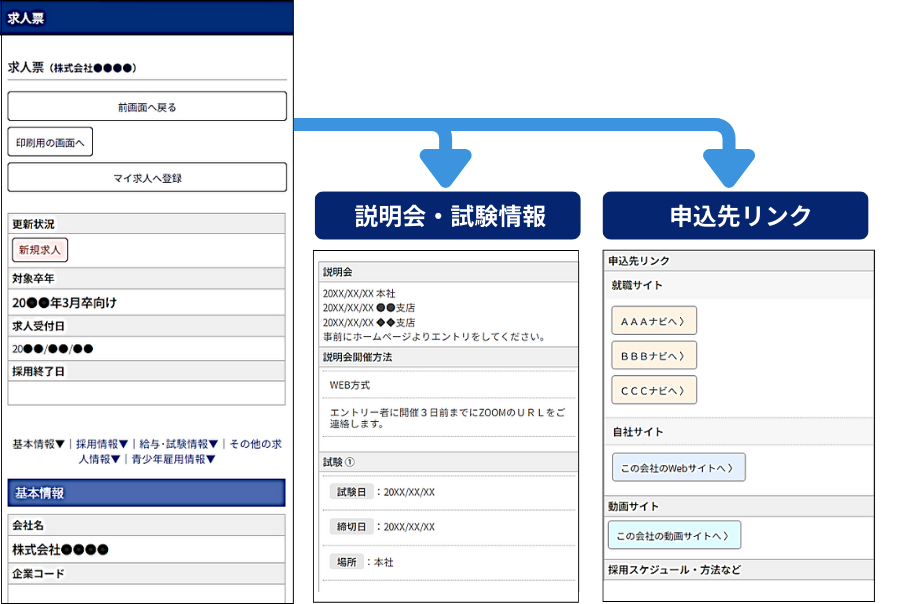Viewport: 905px width, 604px height.
Task: Open the ＣＣＣナビへ job site link
Action: (x=653, y=390)
